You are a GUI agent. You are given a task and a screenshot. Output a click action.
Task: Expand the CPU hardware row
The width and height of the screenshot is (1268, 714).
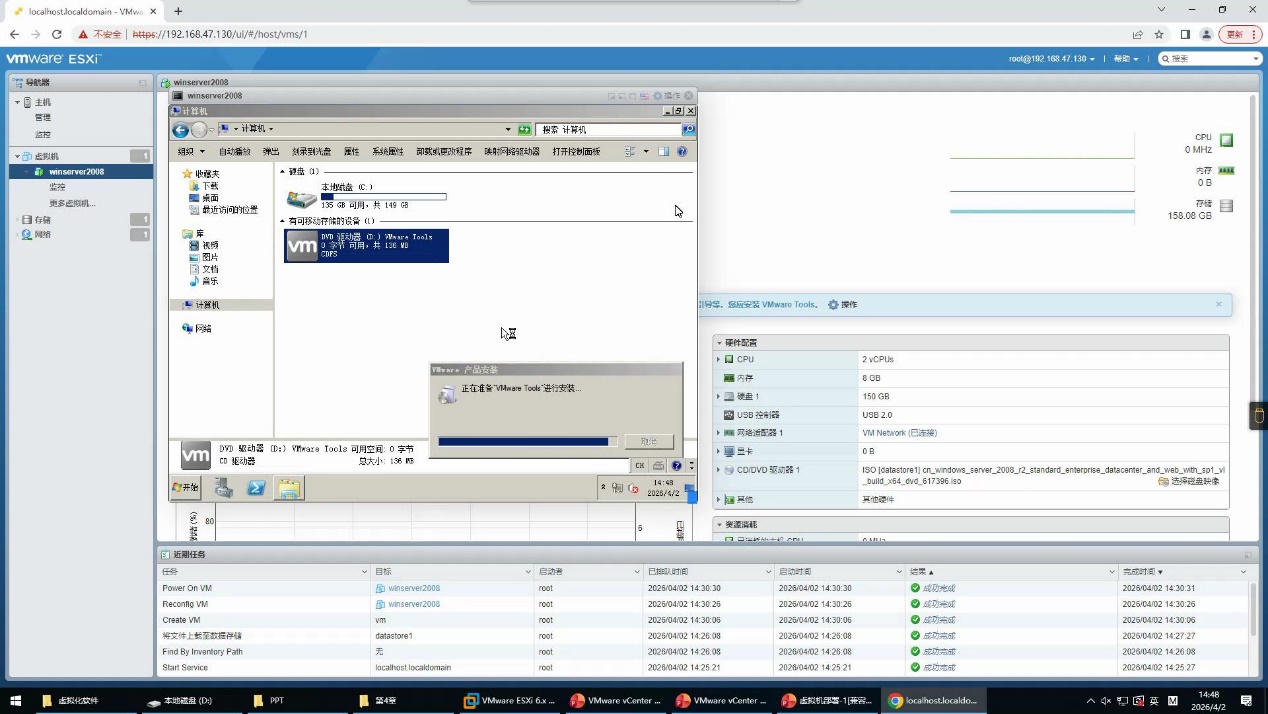pos(718,359)
